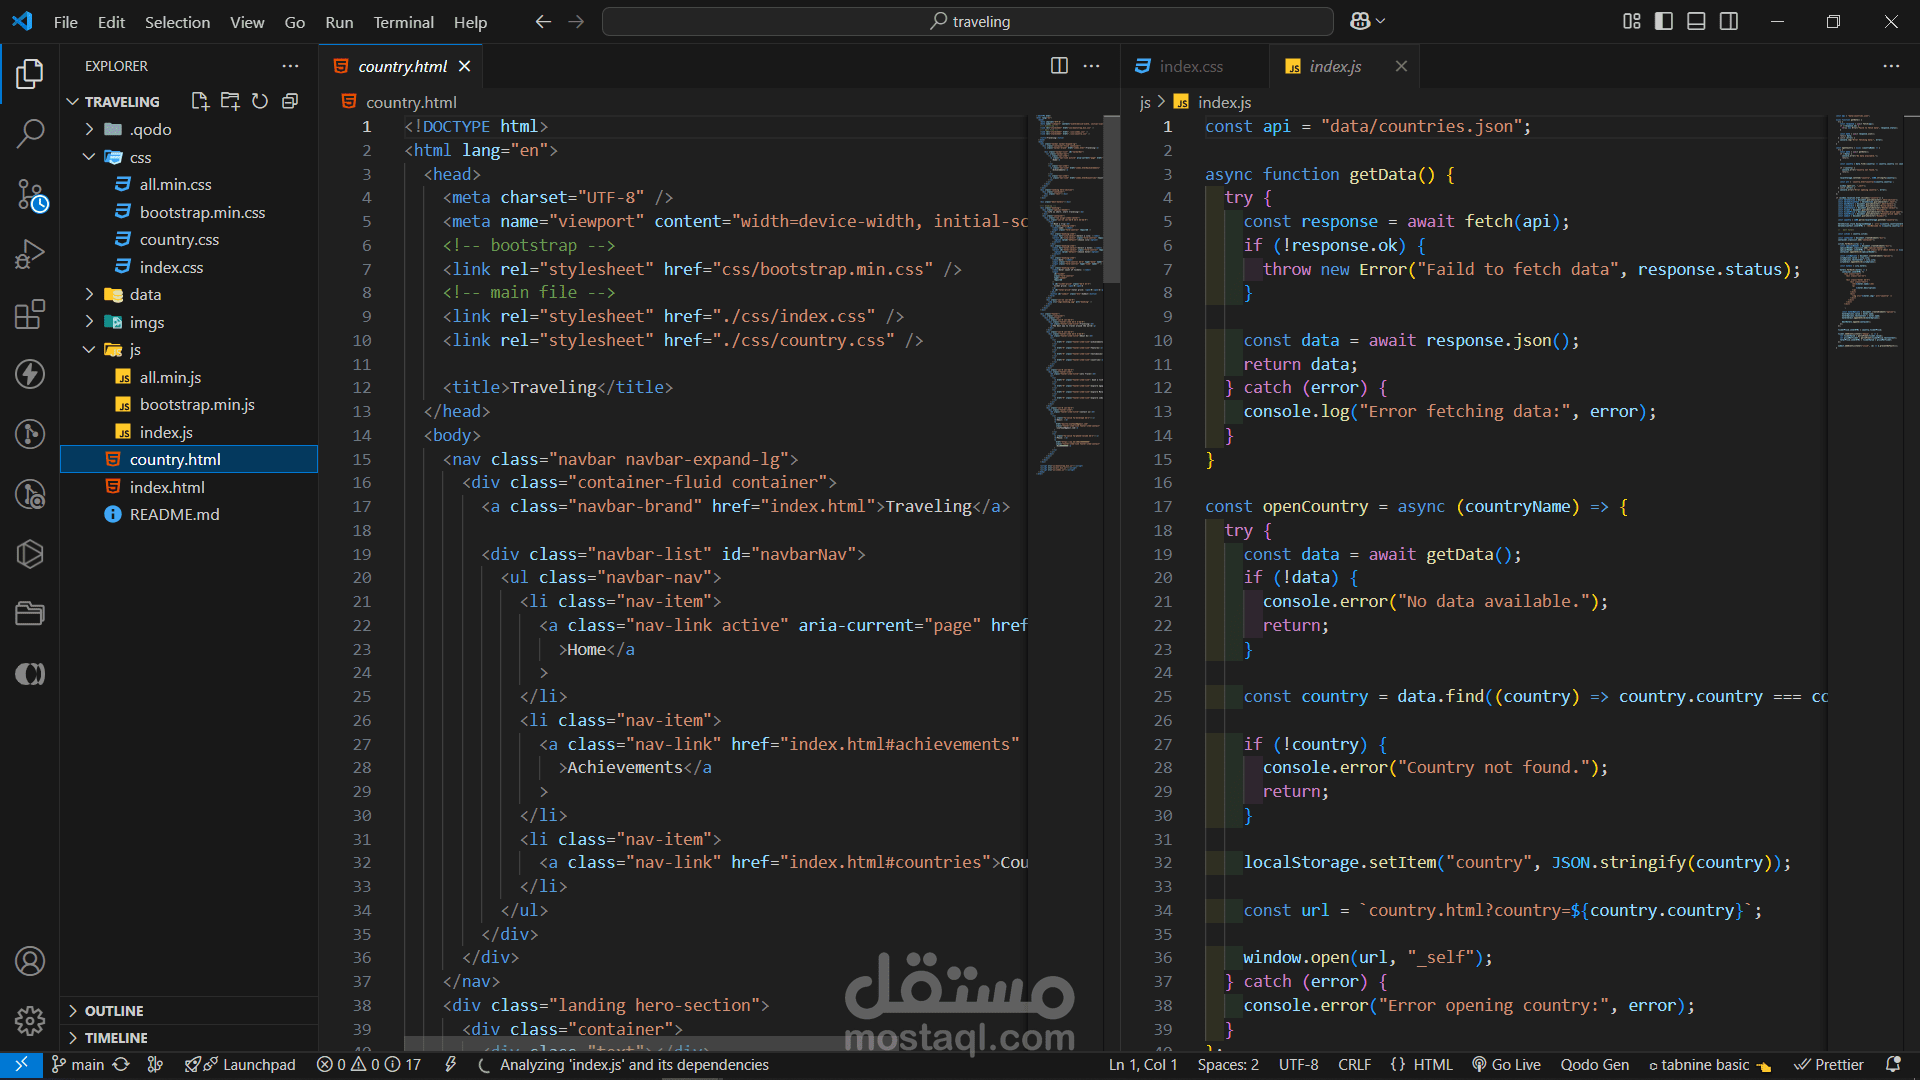Click the traveling command center search box

(x=968, y=21)
